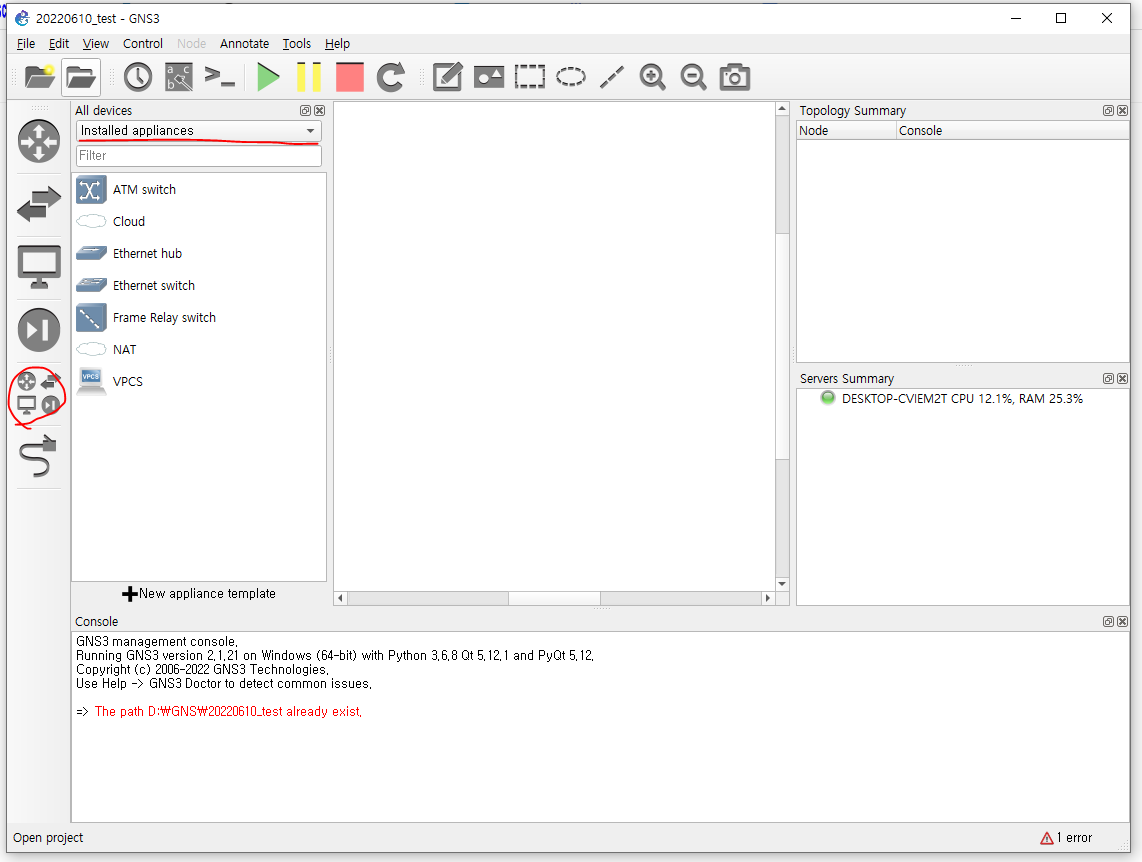Select the Draw a rectangle tool
Viewport: 1142px width, 862px height.
tap(529, 76)
